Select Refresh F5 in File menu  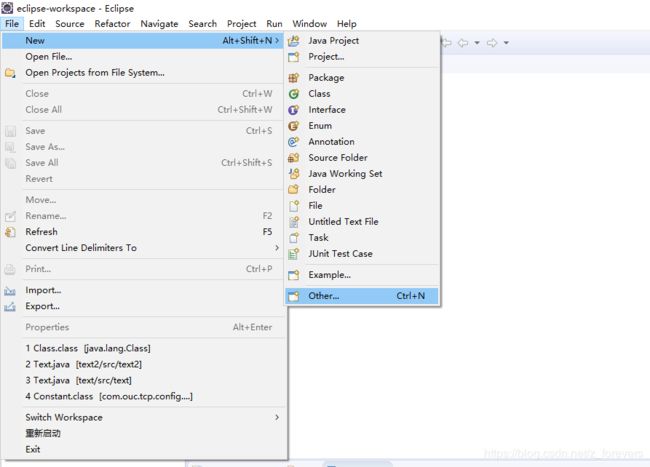(x=143, y=232)
